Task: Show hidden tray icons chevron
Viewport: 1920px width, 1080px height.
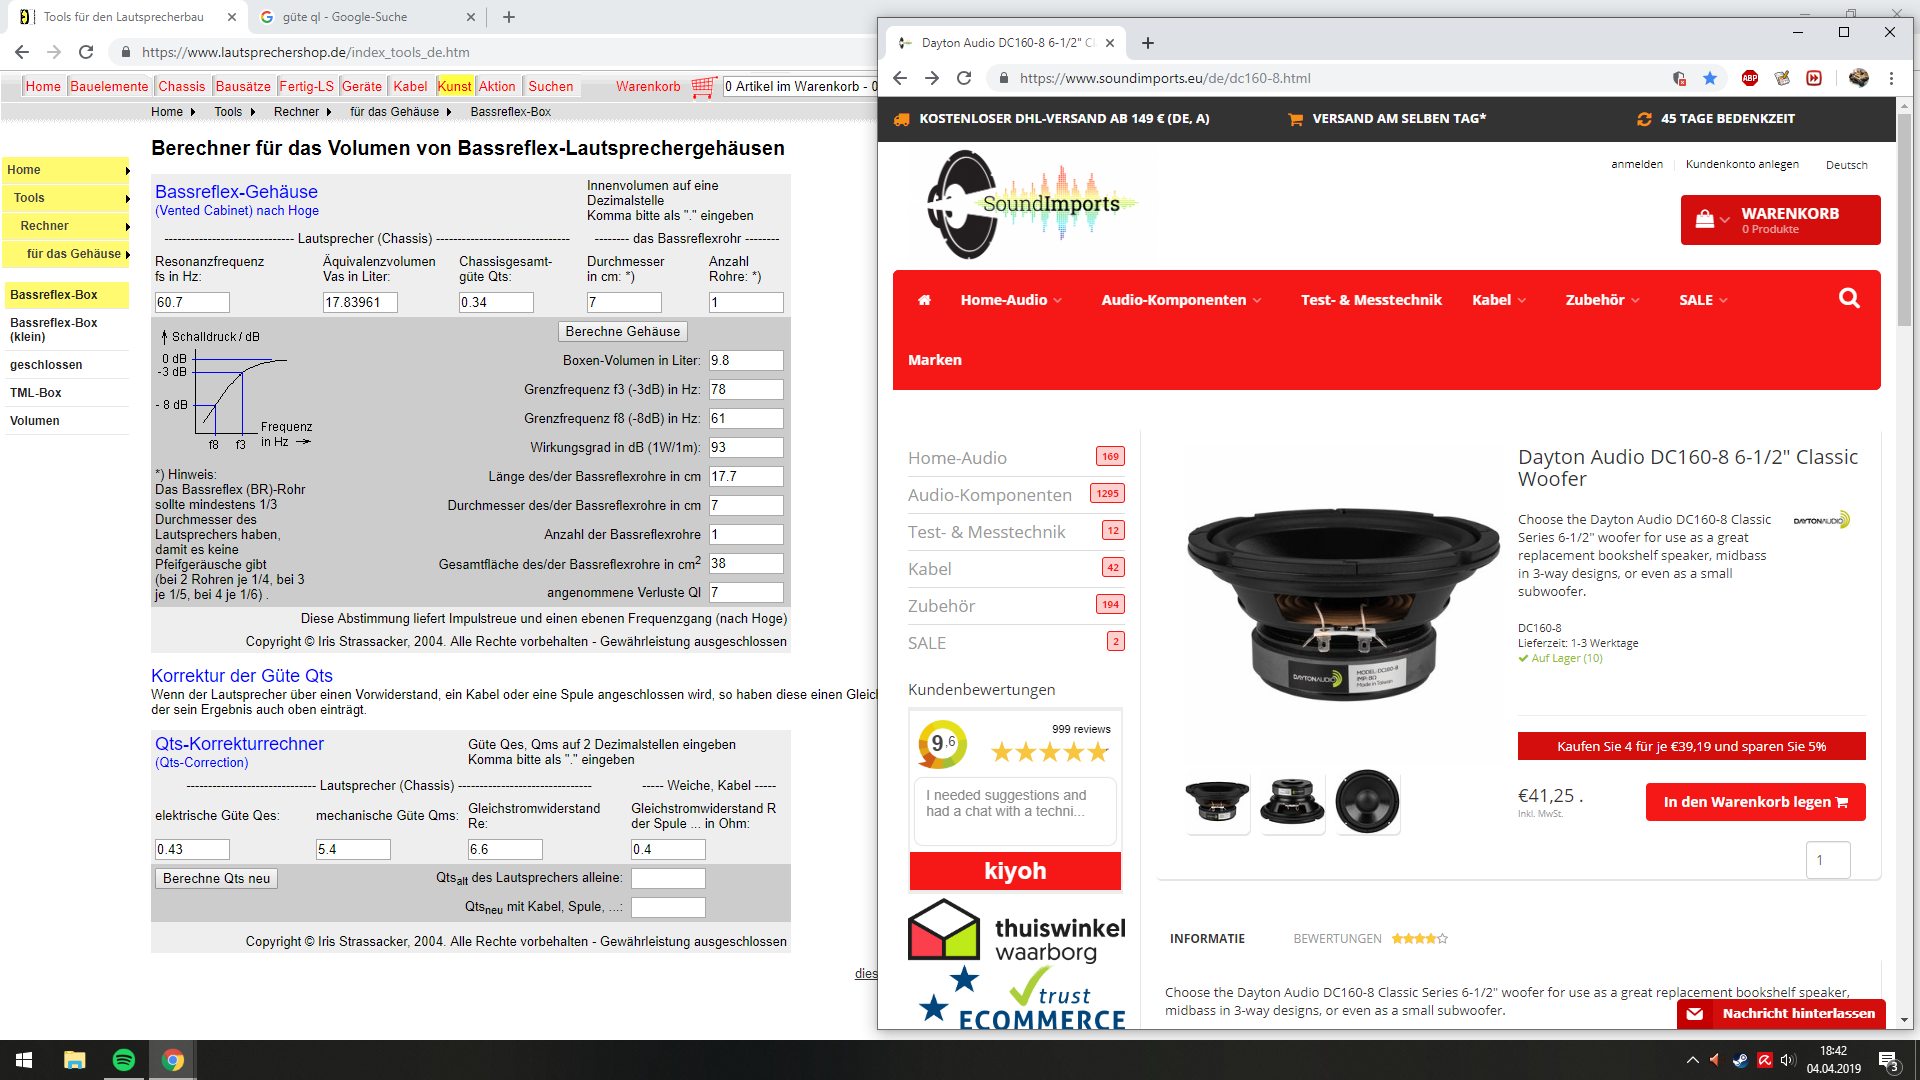Action: [1692, 1060]
